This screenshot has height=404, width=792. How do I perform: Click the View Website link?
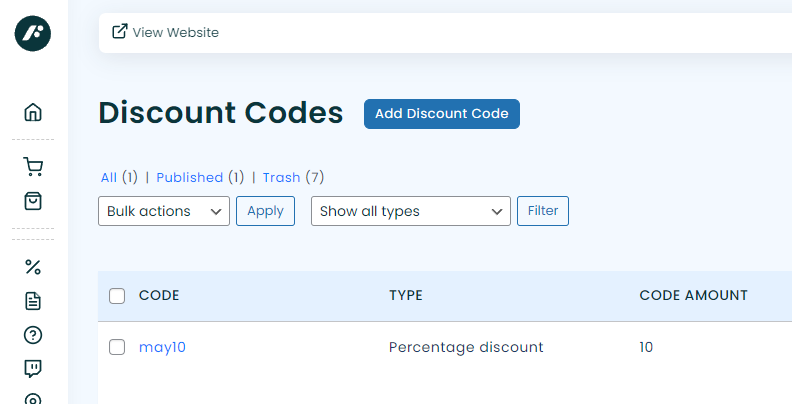[x=165, y=32]
